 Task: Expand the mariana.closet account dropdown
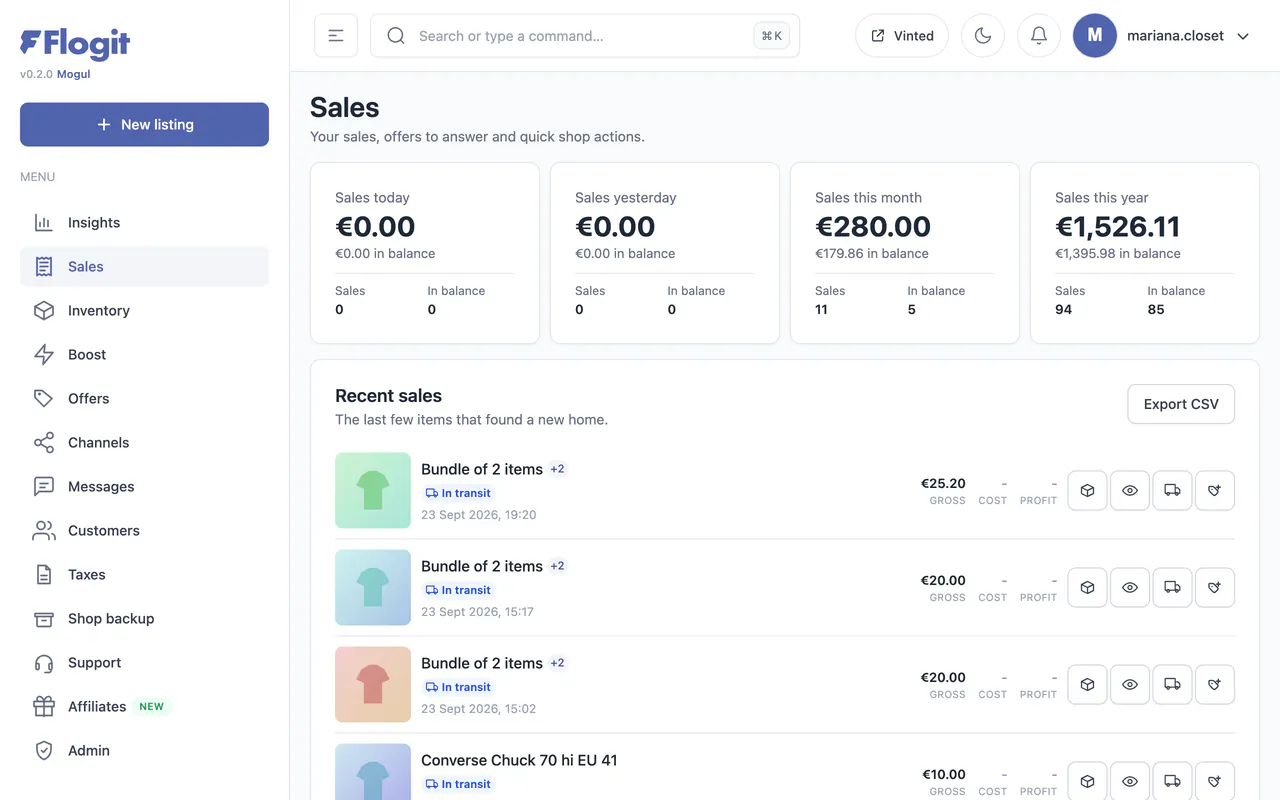click(x=1243, y=36)
